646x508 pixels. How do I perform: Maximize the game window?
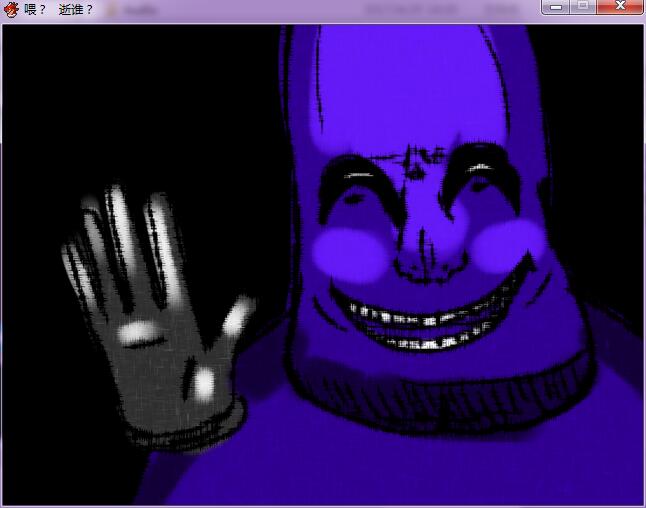tap(583, 7)
